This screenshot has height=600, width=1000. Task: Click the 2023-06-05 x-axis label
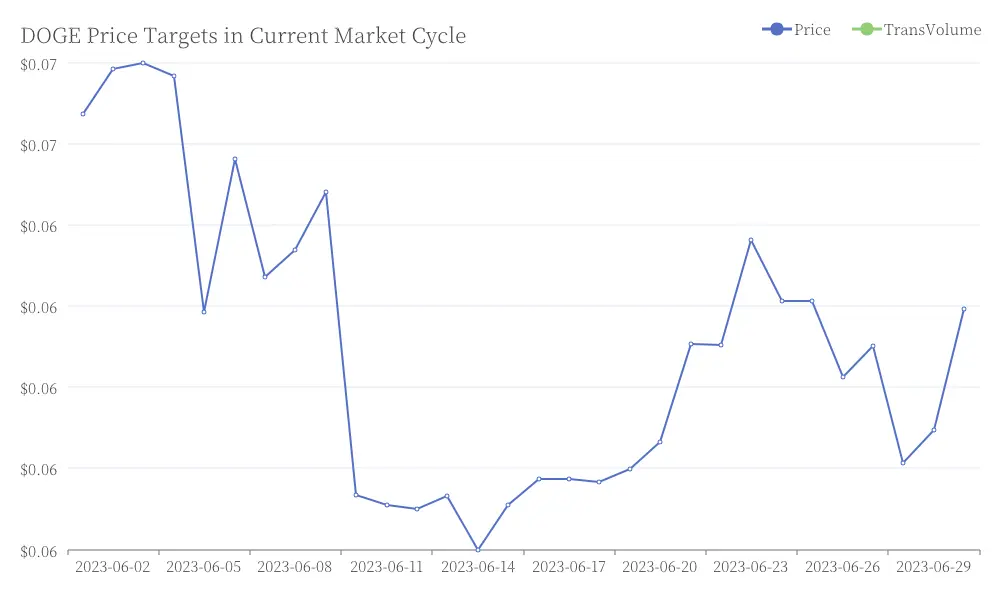coord(203,567)
